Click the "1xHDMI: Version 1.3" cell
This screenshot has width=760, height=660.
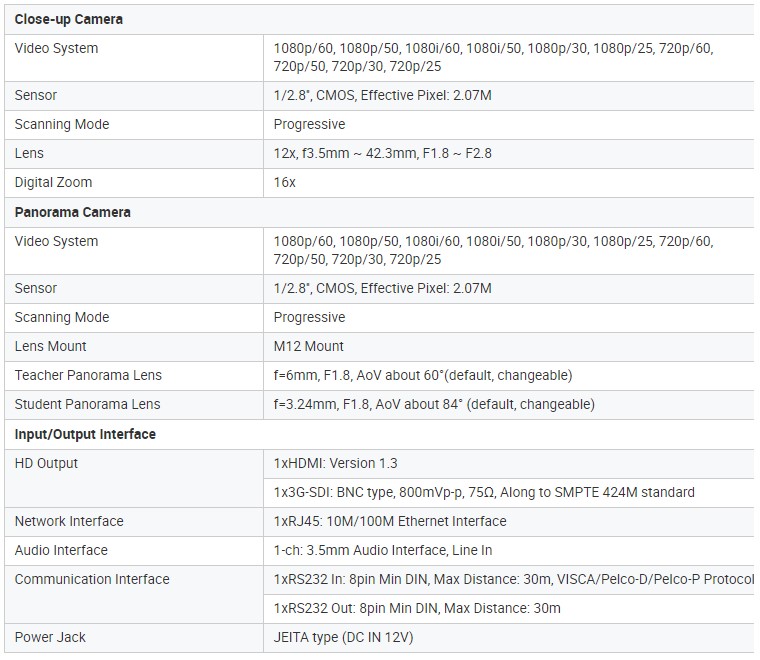[x=508, y=463]
